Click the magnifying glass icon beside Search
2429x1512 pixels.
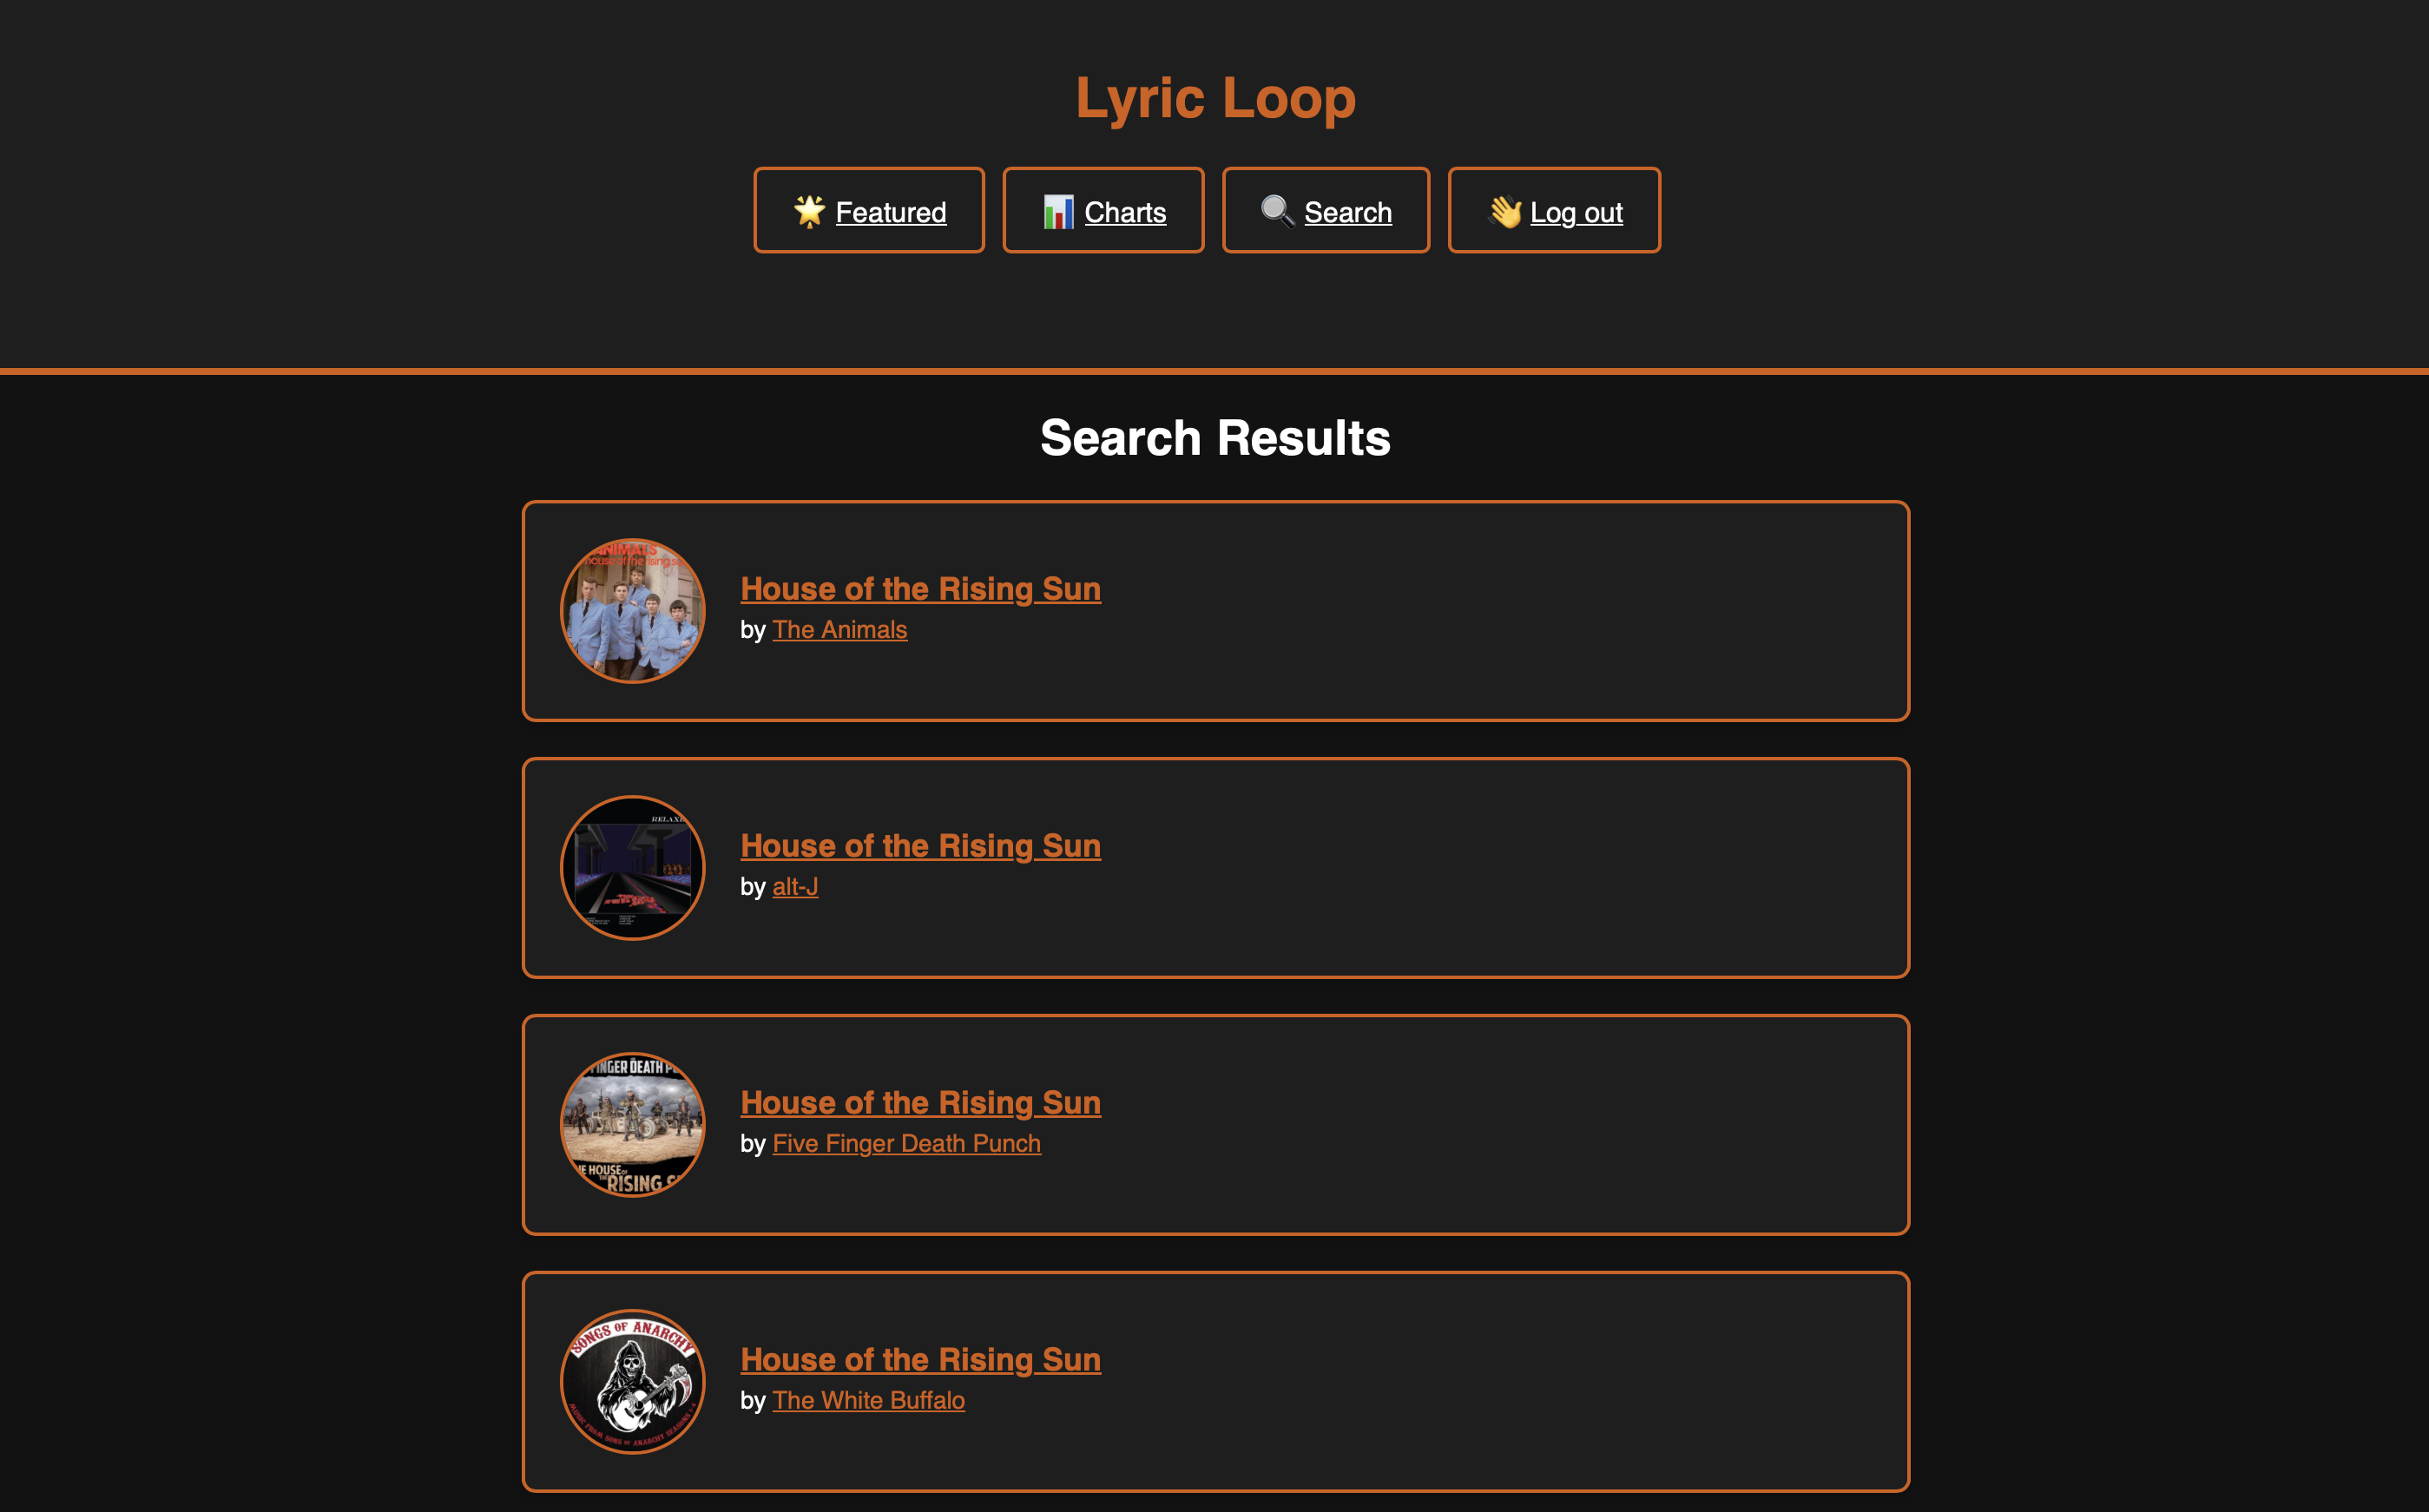(x=1276, y=211)
